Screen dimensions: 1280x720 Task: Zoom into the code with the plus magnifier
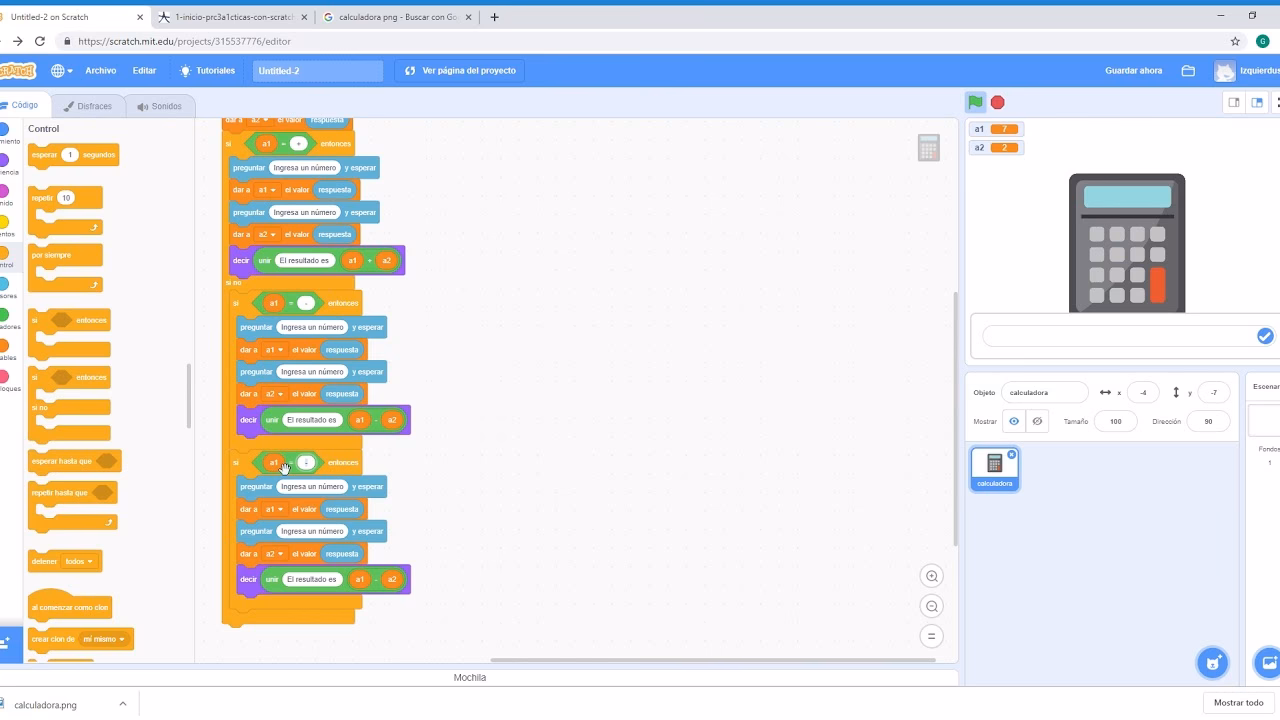(931, 575)
